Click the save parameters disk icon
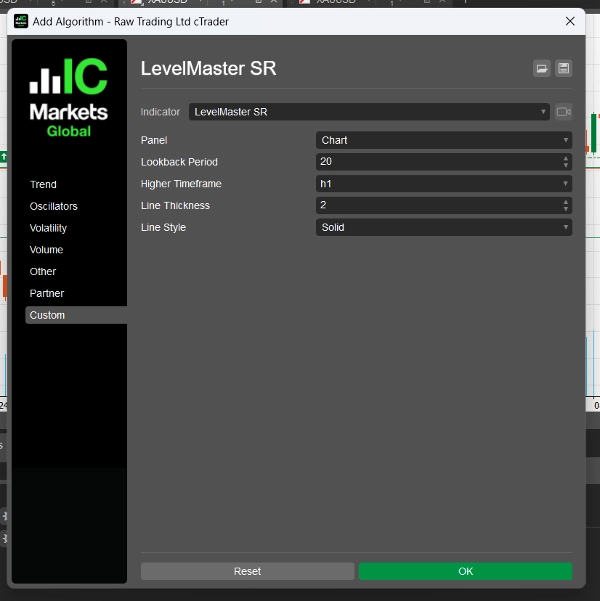 click(564, 69)
